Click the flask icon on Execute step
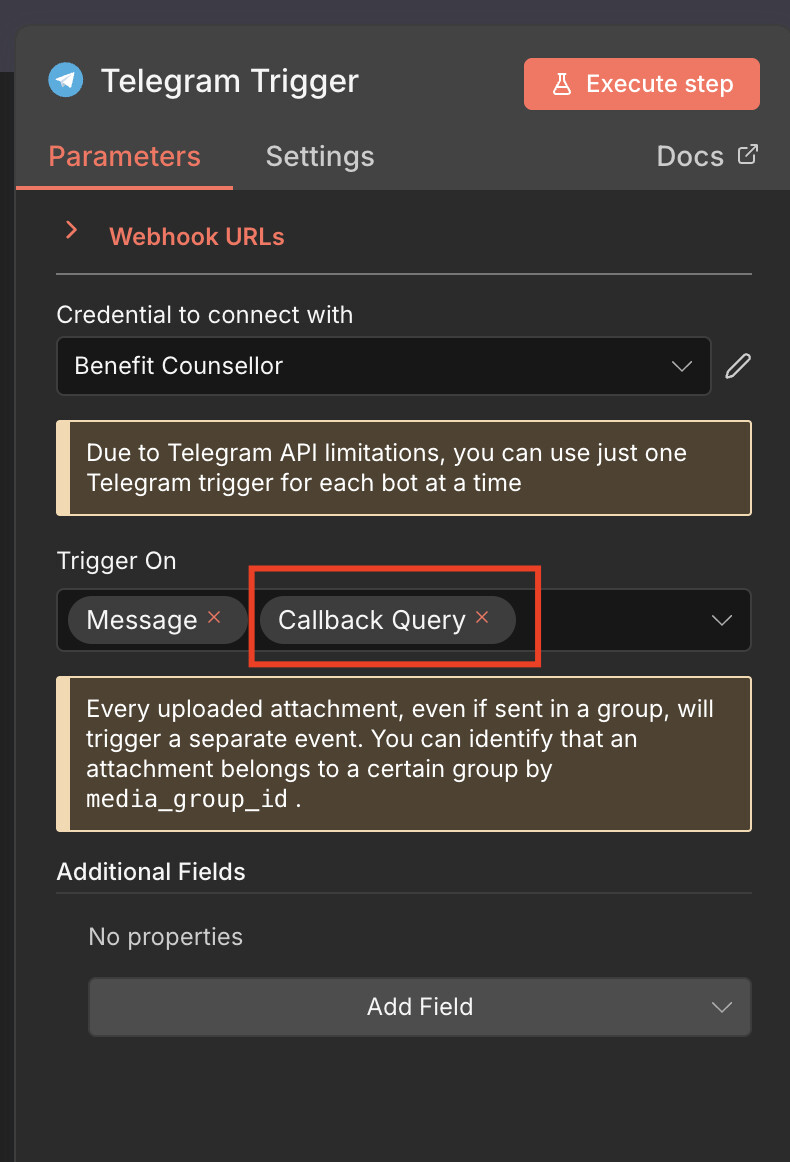 [562, 84]
